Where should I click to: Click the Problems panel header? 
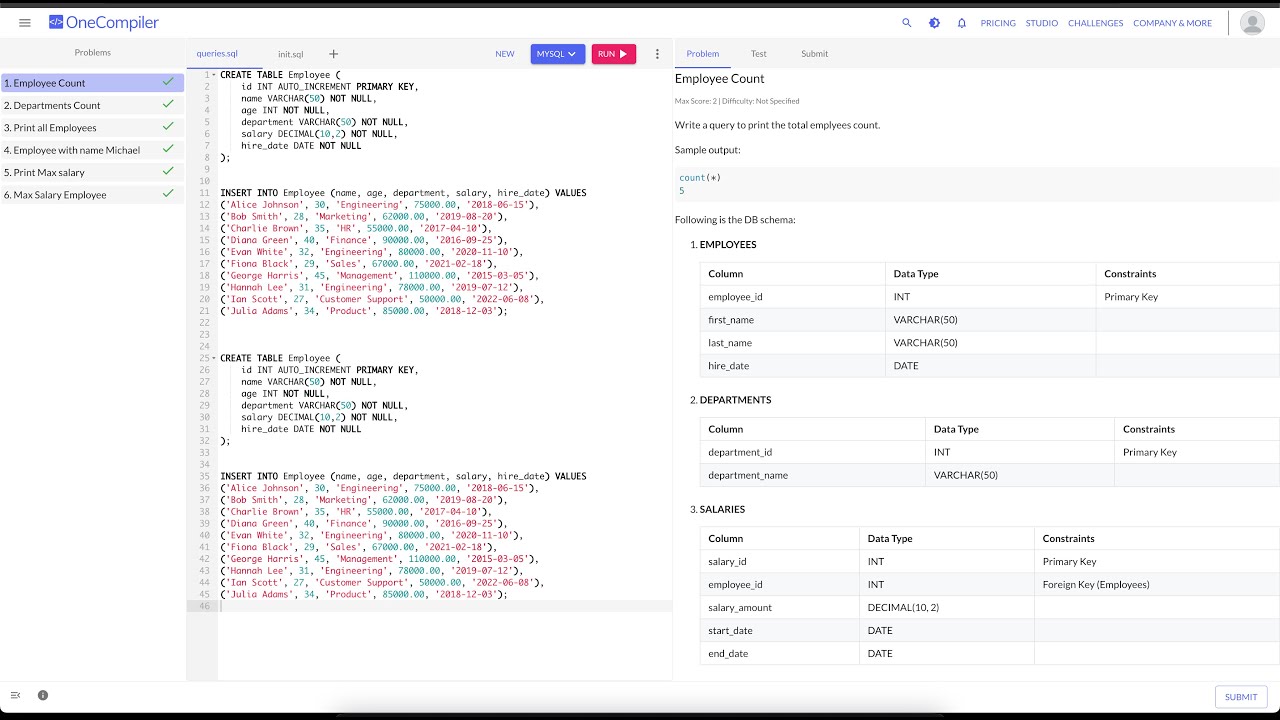93,53
